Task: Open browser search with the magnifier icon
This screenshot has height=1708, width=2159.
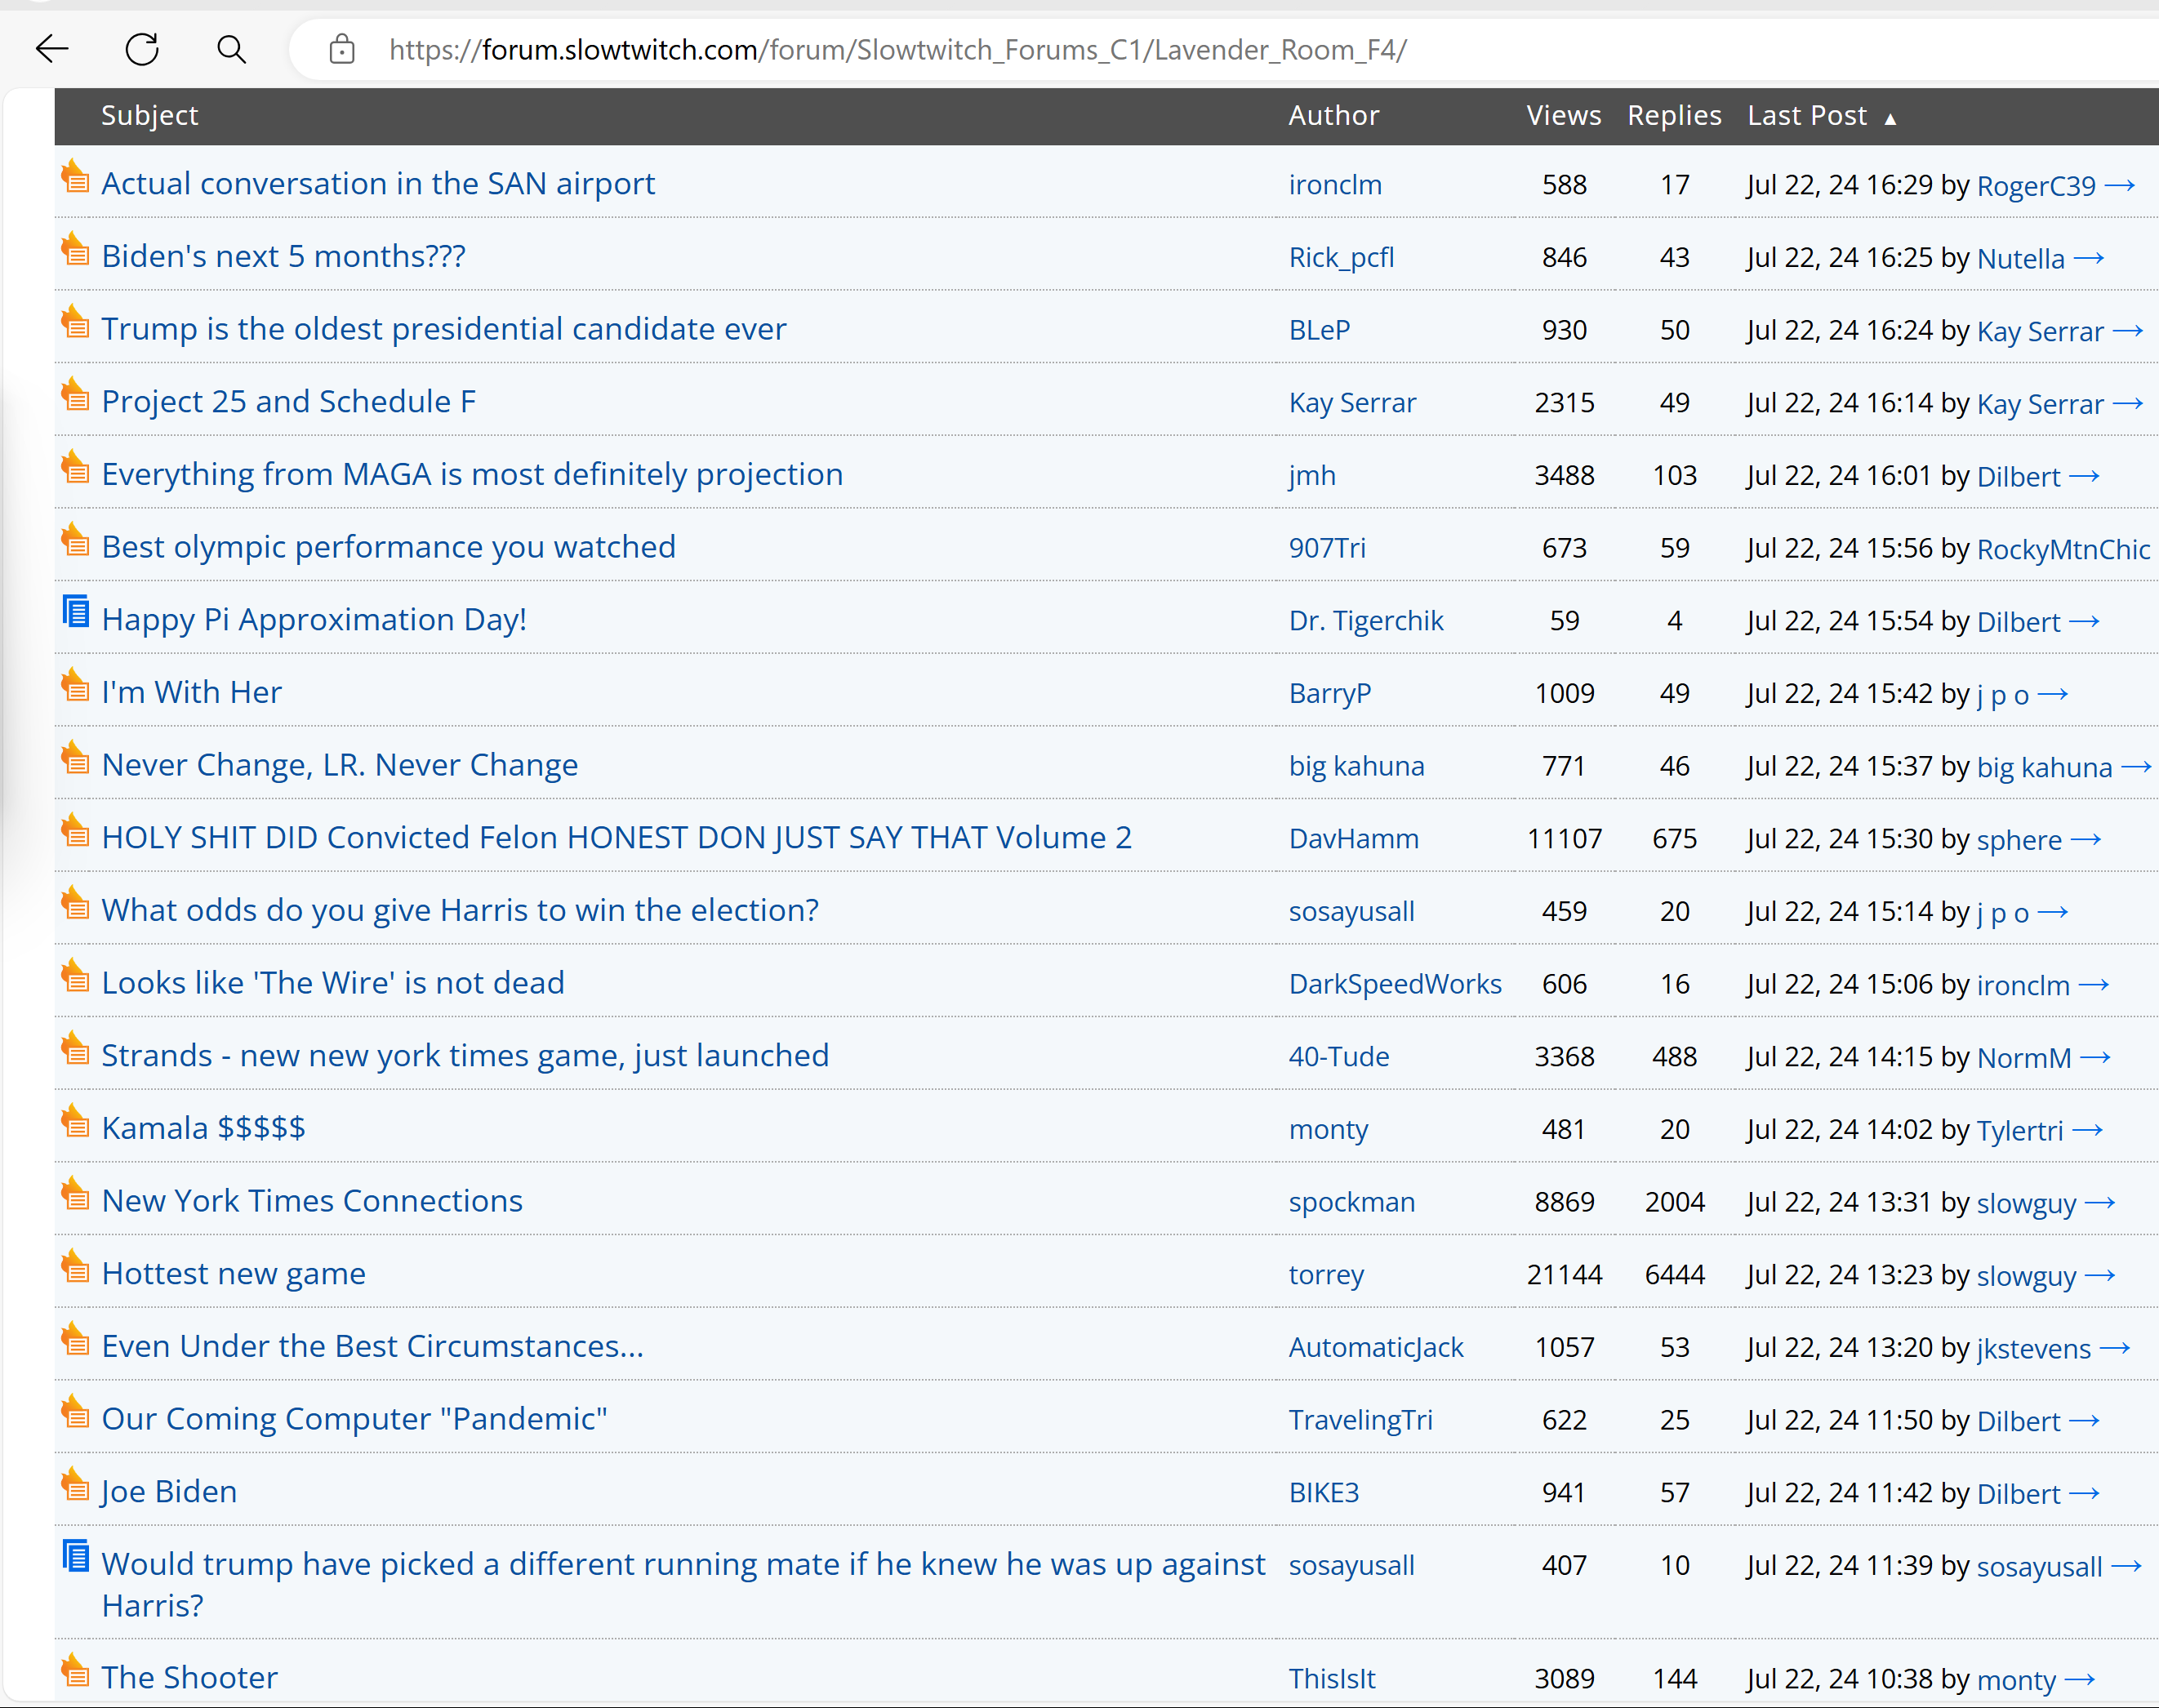Action: (231, 49)
